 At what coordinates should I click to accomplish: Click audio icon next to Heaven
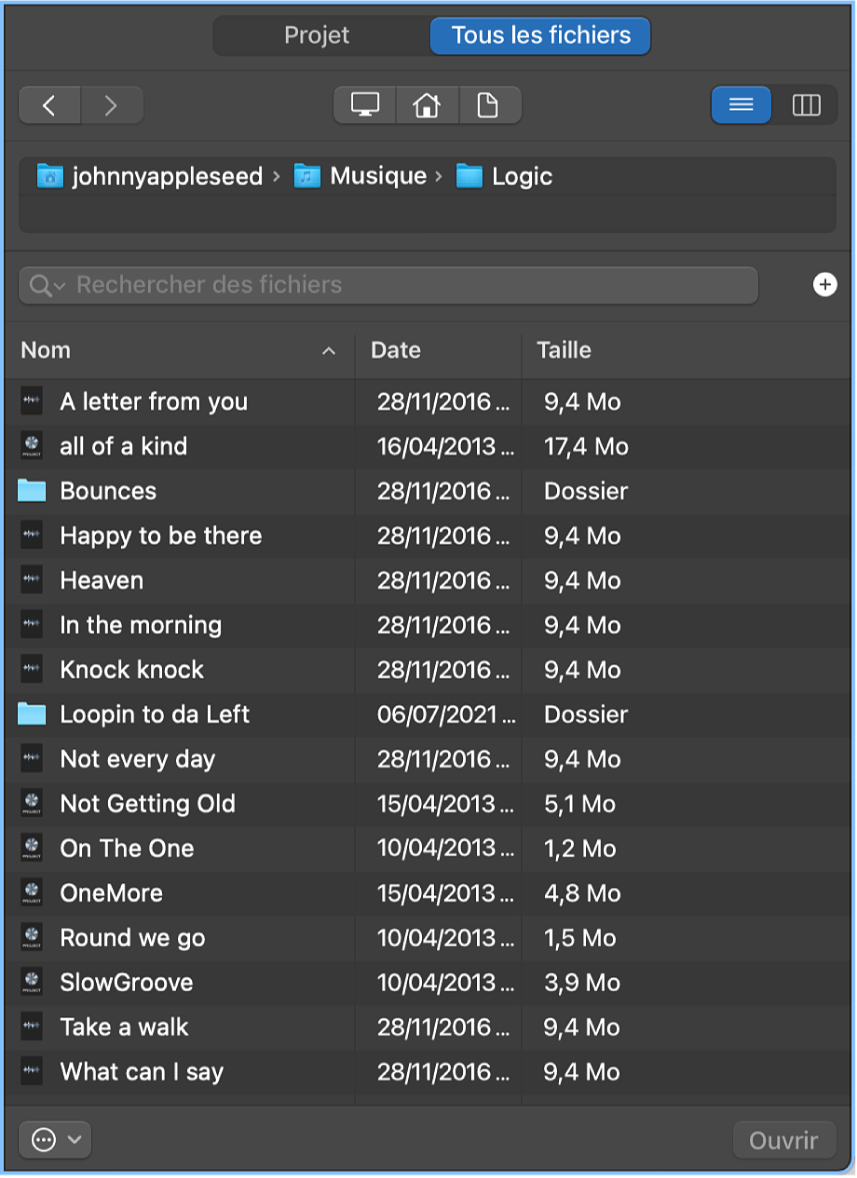point(32,580)
